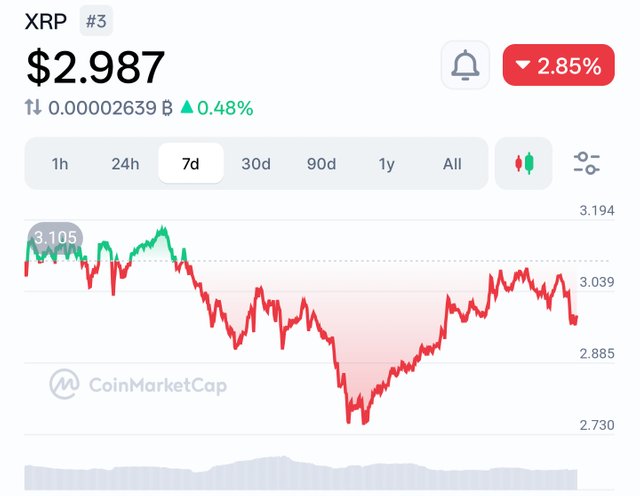The image size is (640, 496).
Task: Show the All time chart range
Action: coord(452,164)
